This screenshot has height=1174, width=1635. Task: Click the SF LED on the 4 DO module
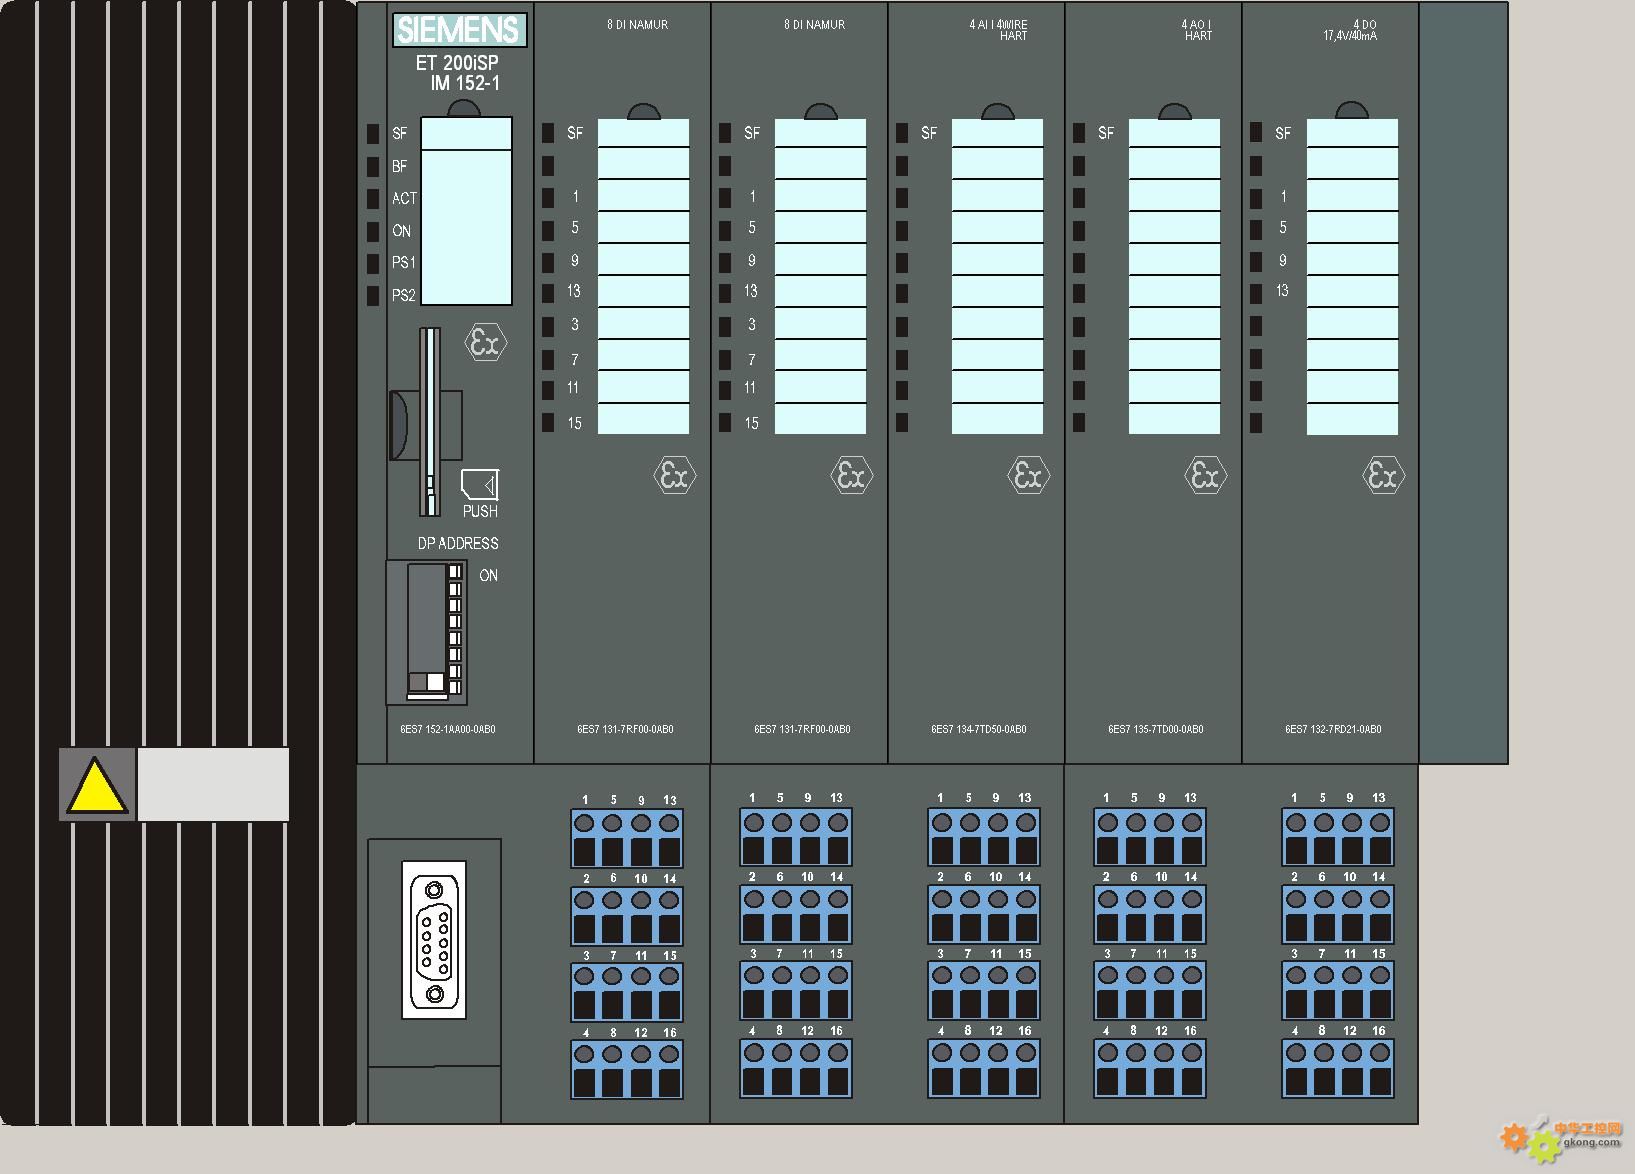click(1256, 132)
